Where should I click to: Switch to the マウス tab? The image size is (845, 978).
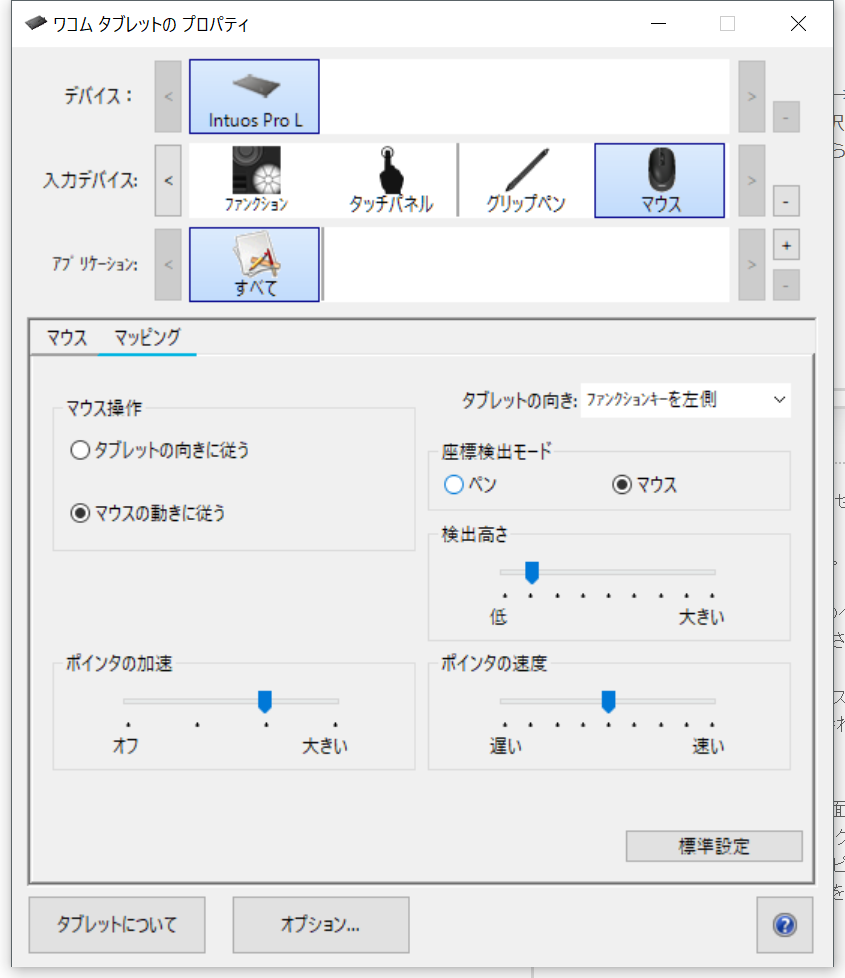(x=67, y=337)
